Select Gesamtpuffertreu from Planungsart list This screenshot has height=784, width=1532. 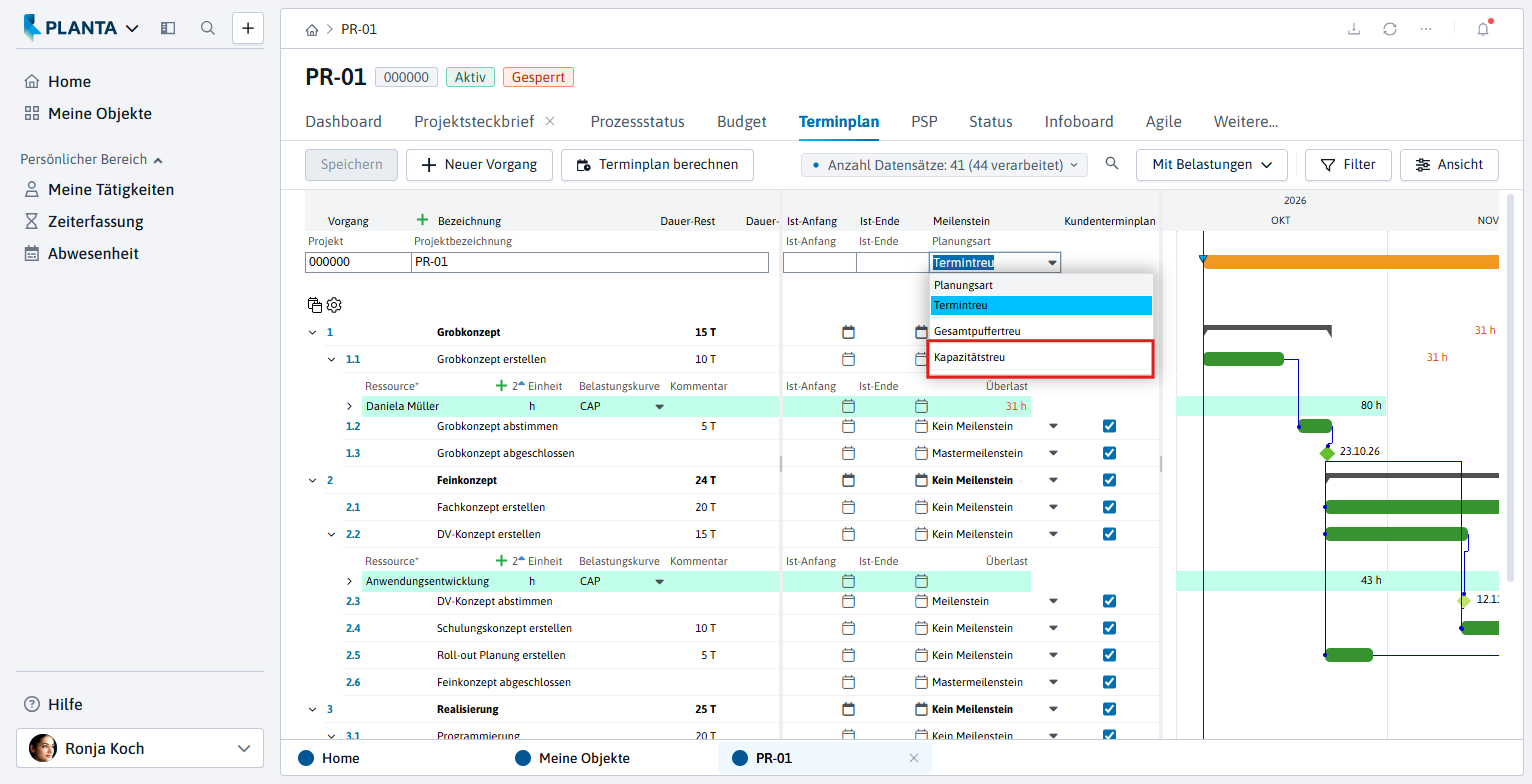point(1041,331)
